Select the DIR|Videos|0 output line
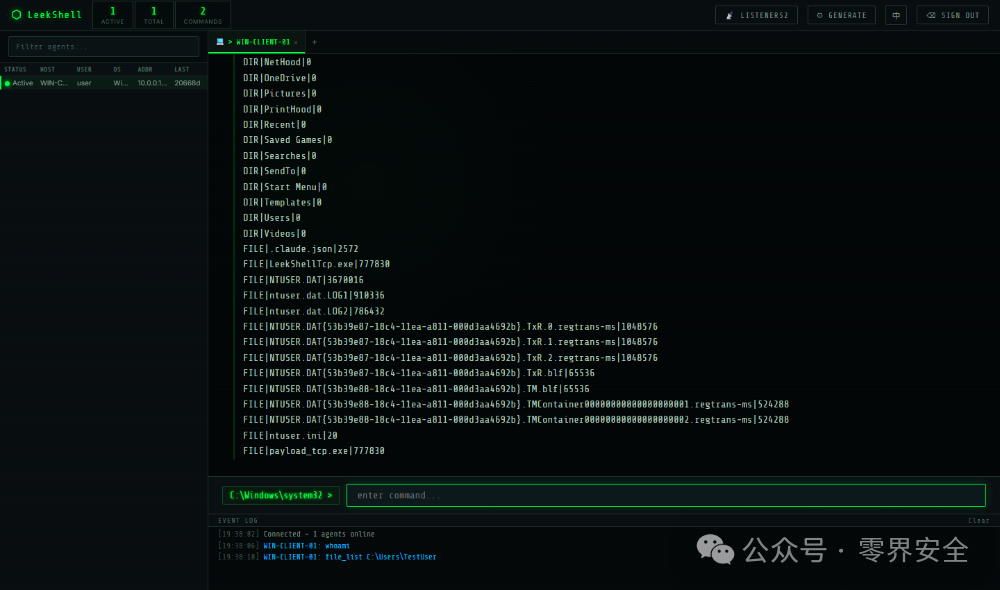 coord(274,233)
